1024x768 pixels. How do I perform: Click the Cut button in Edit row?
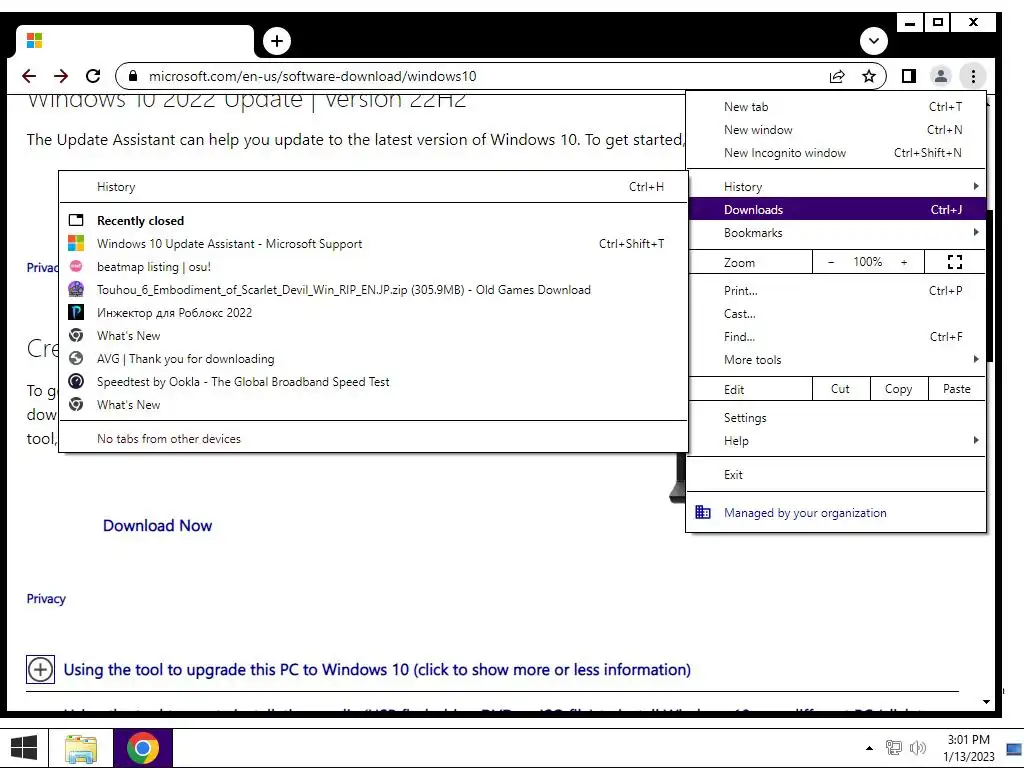click(x=840, y=389)
